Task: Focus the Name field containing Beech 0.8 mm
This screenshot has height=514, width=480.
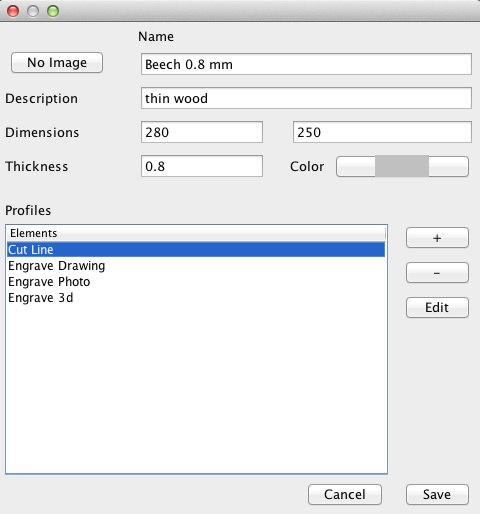Action: tap(306, 64)
